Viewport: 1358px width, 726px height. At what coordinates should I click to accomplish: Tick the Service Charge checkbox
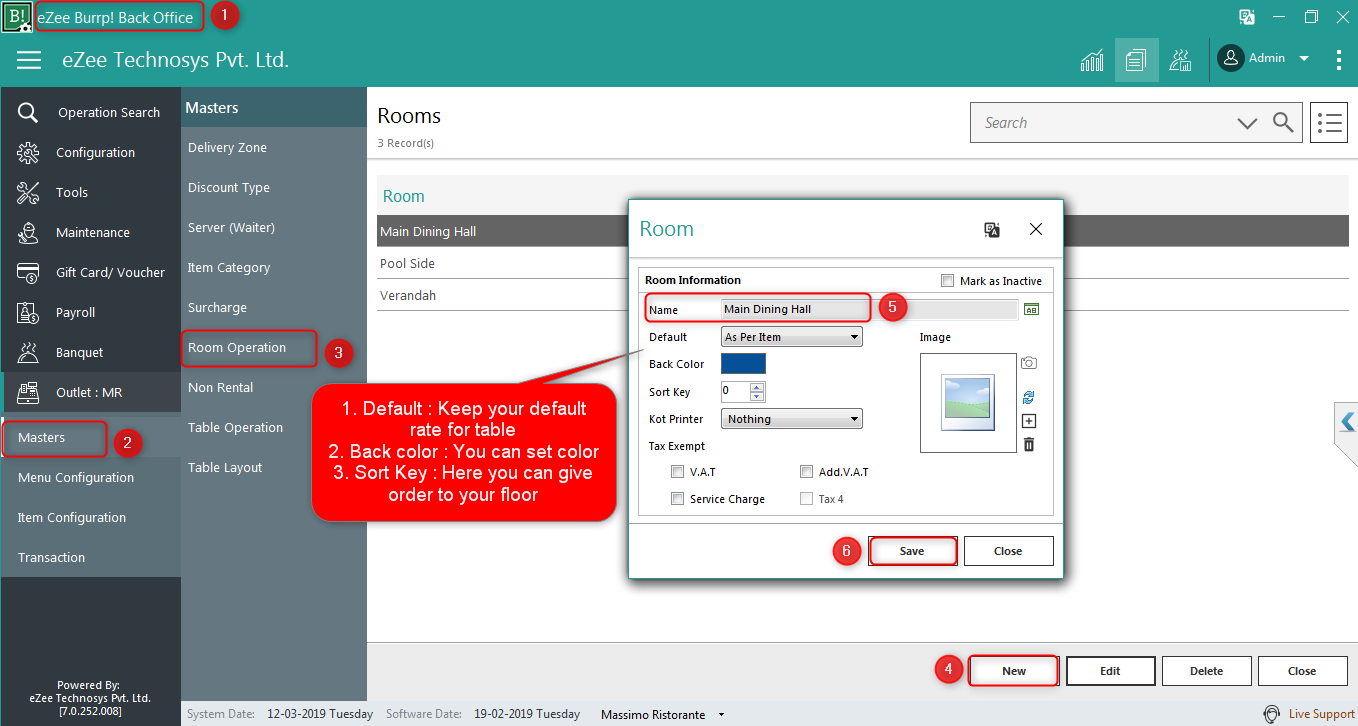(x=678, y=499)
